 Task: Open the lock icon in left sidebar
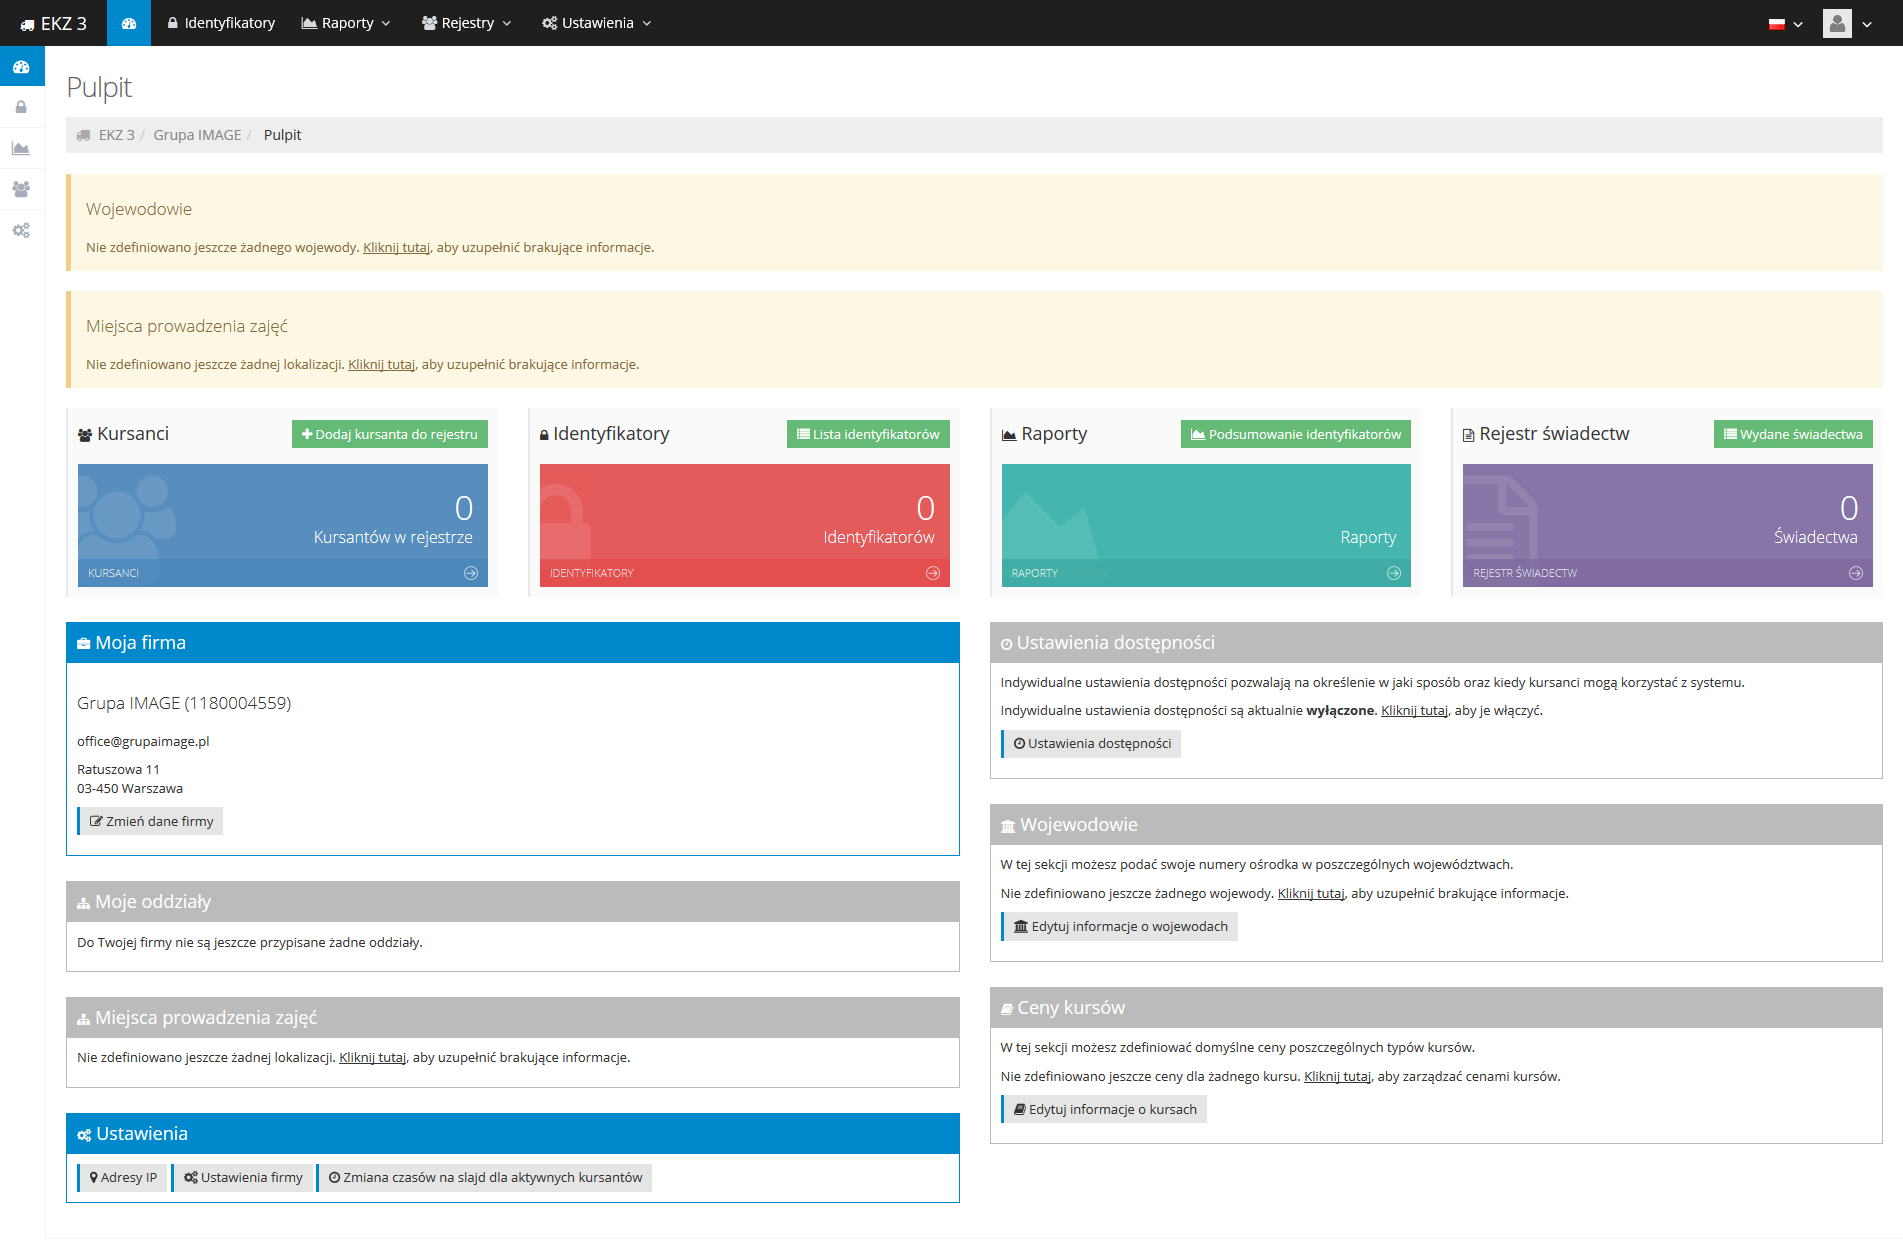pyautogui.click(x=21, y=107)
